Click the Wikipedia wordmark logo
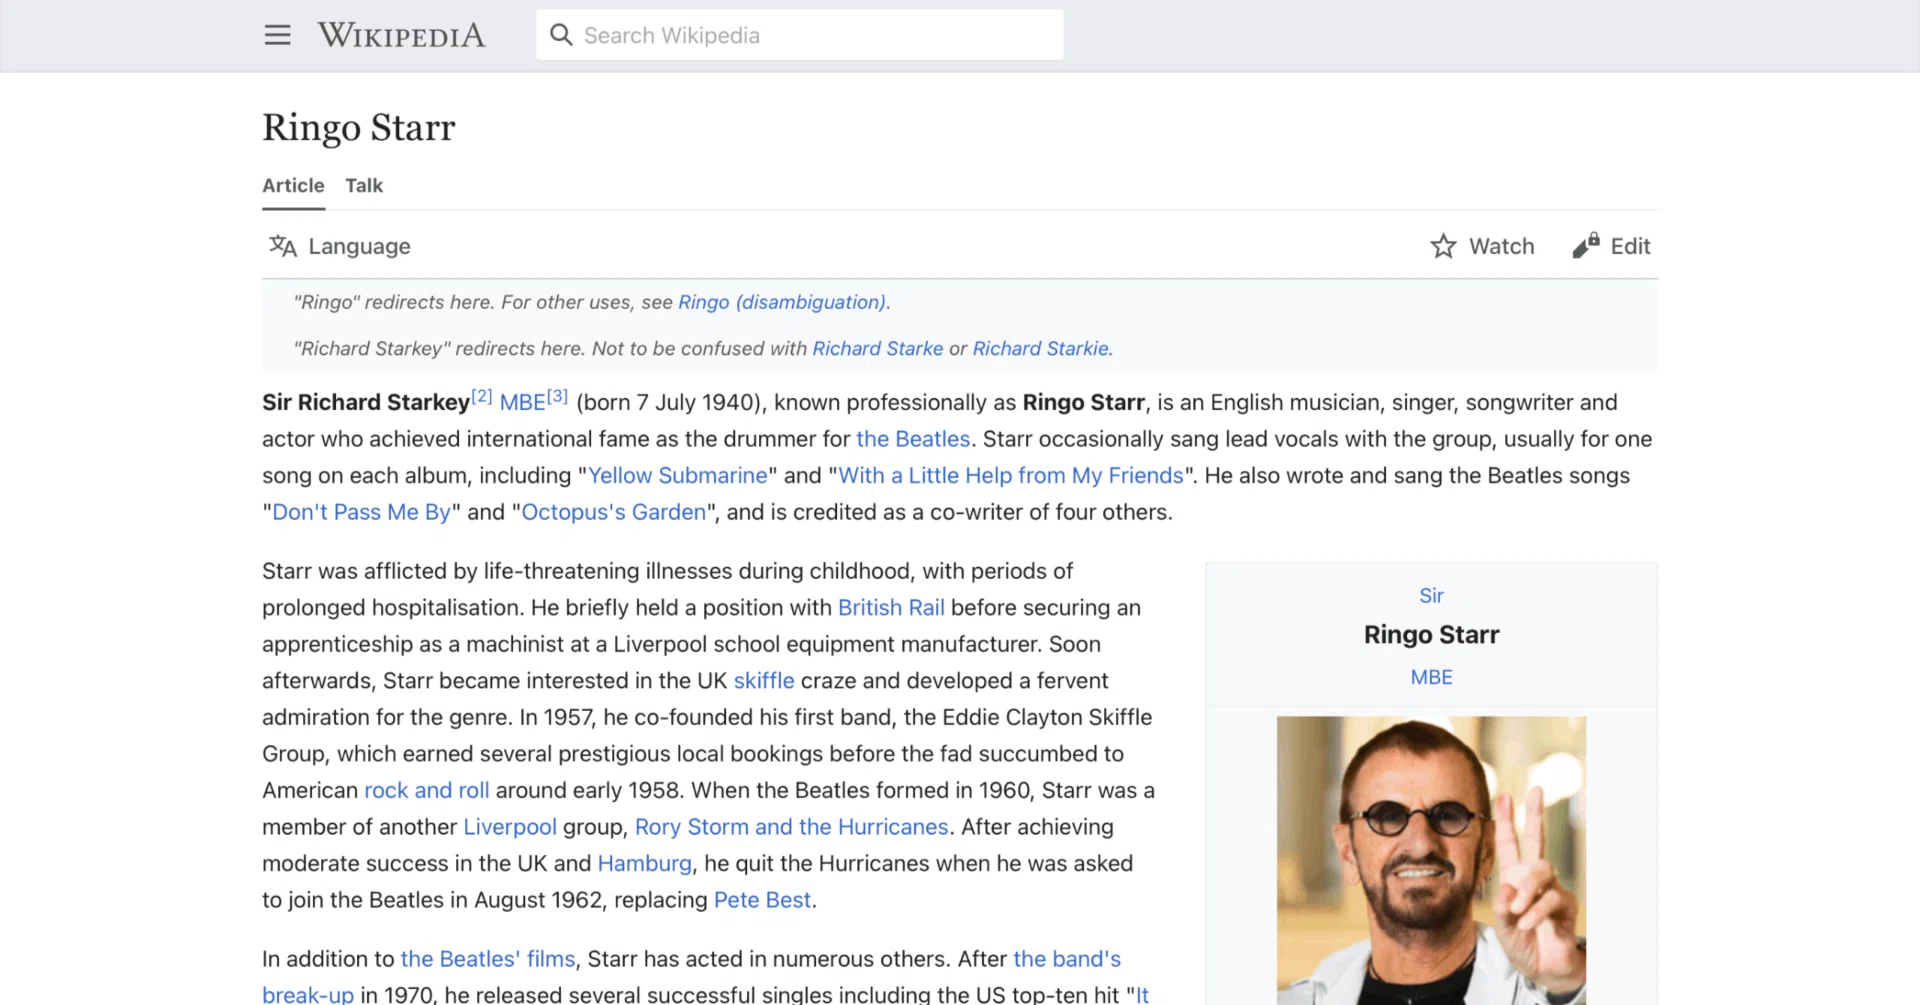The image size is (1920, 1005). 401,35
